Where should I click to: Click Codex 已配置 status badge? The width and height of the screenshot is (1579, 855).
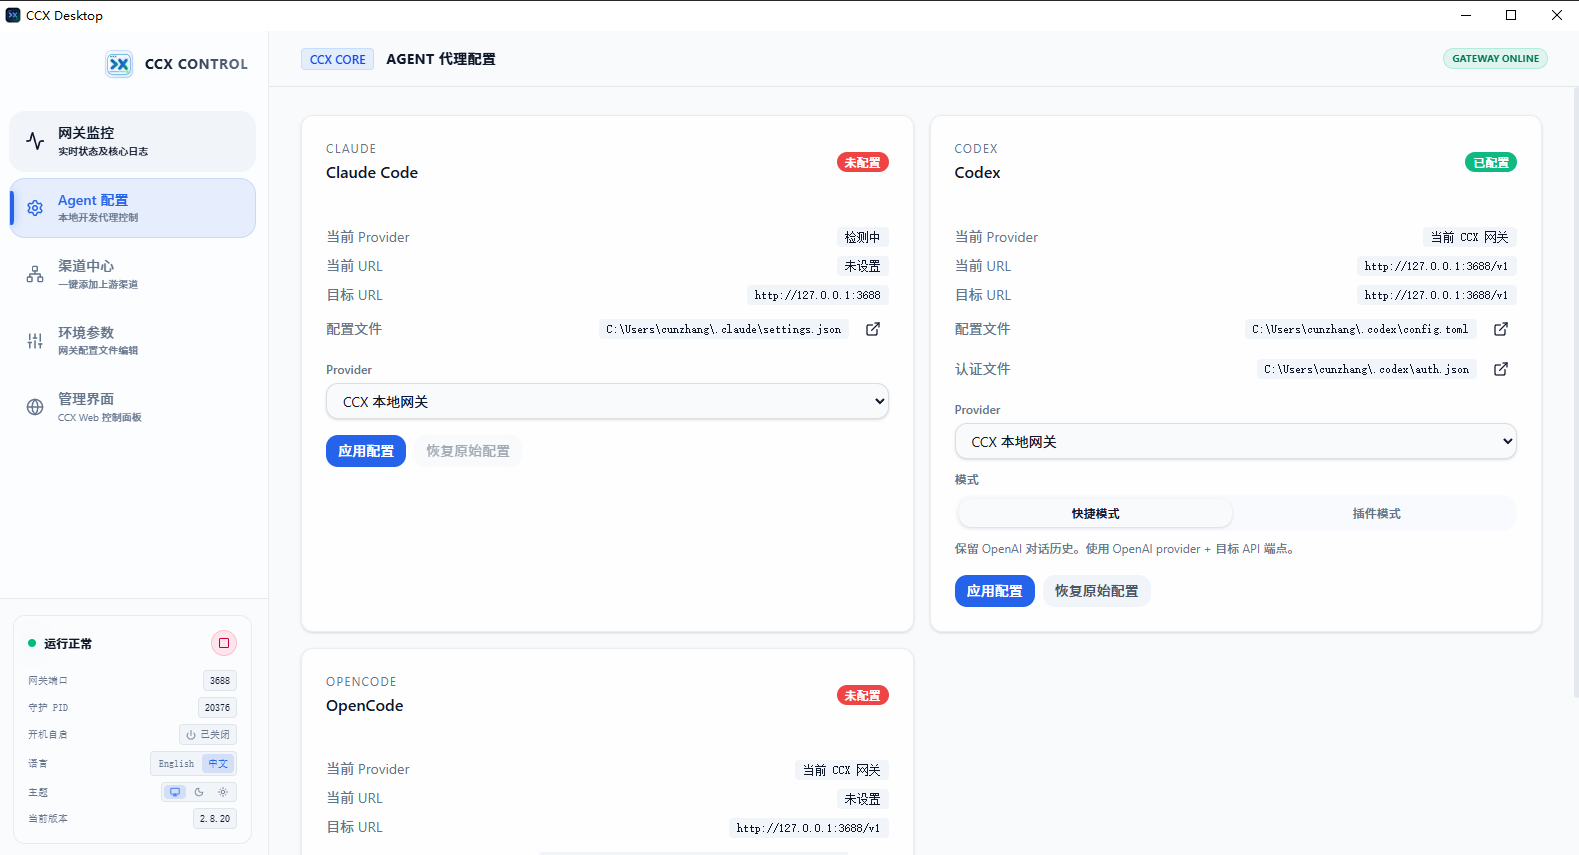point(1491,162)
